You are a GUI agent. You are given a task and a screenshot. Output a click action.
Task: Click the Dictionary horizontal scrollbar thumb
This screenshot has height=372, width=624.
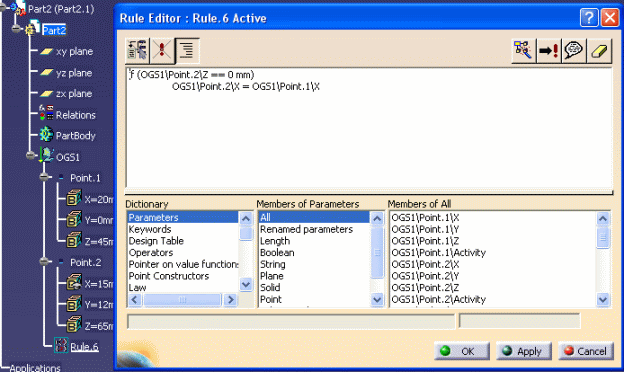182,300
